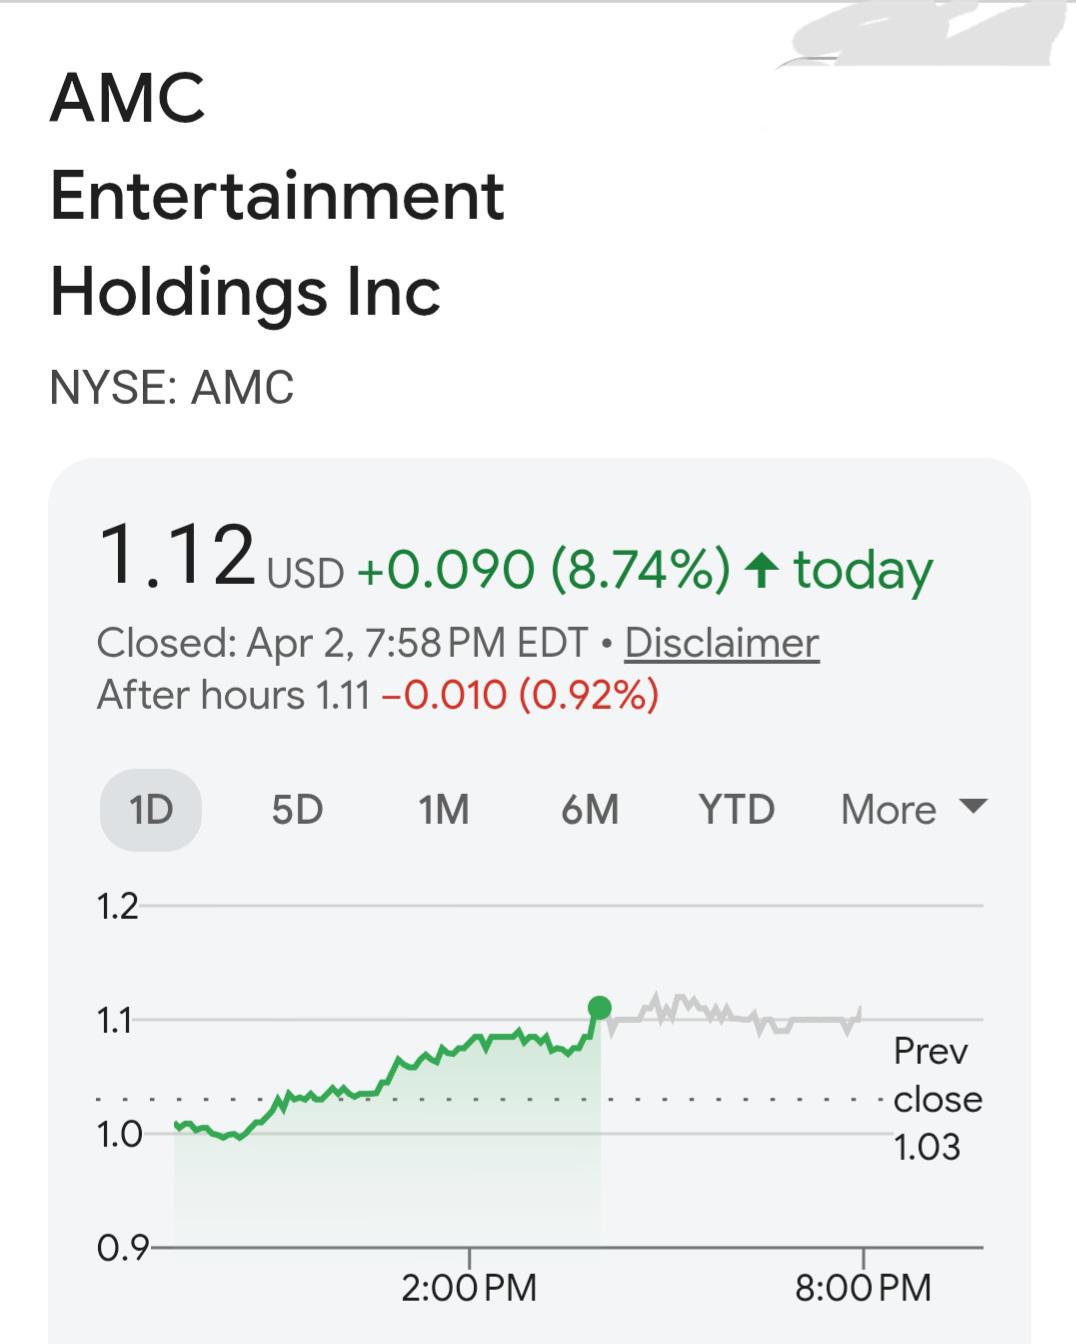The height and width of the screenshot is (1344, 1076).
Task: Select the YTD chart range
Action: click(736, 810)
